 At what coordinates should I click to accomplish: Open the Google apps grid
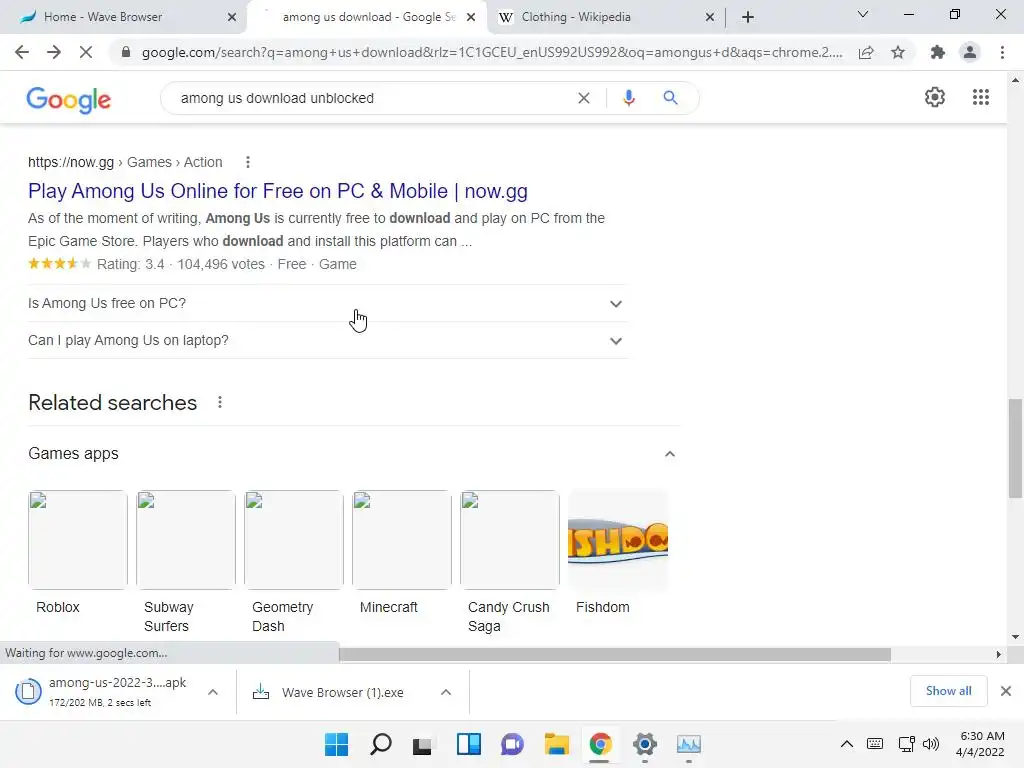pos(980,97)
